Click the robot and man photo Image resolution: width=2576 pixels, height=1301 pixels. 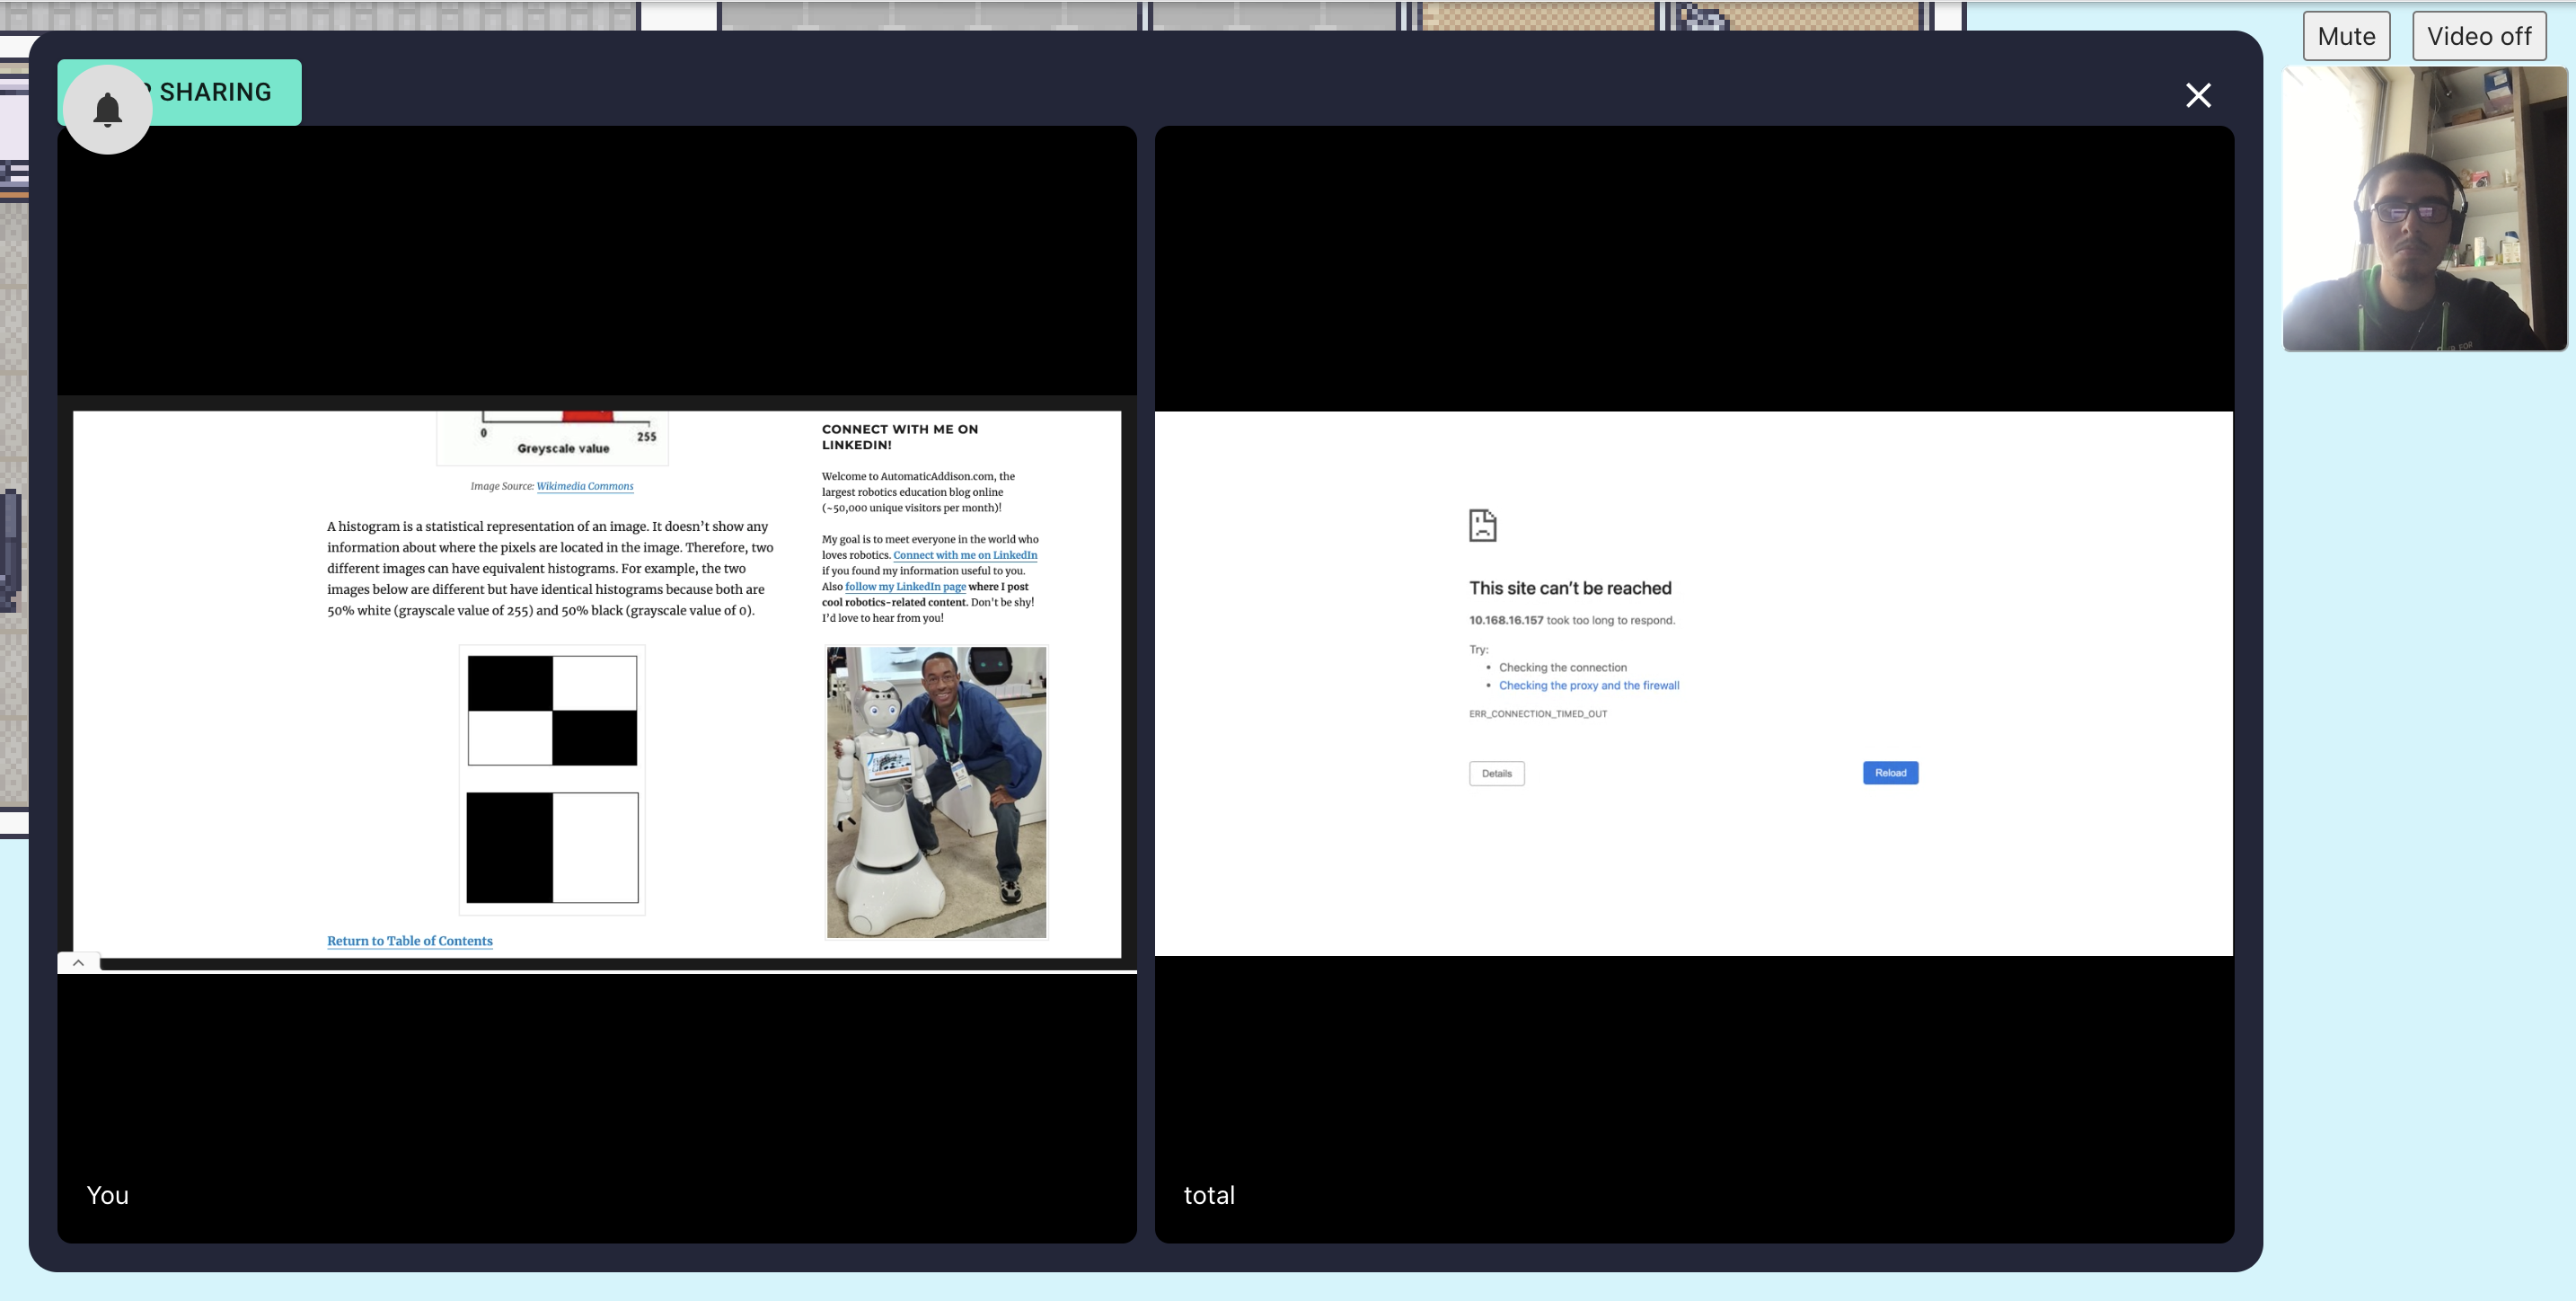[936, 792]
